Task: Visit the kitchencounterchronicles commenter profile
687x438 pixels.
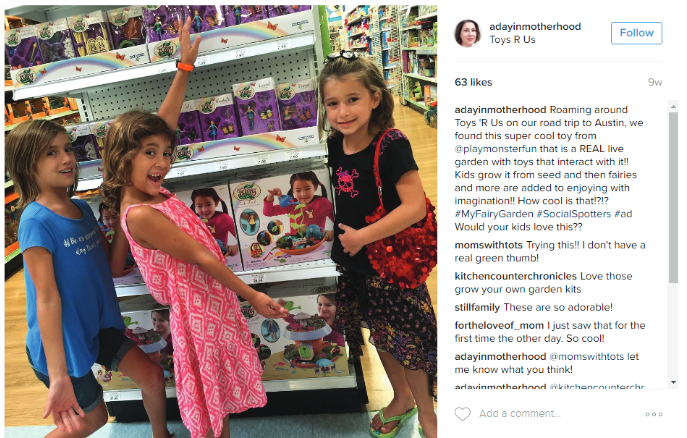Action: [x=516, y=276]
